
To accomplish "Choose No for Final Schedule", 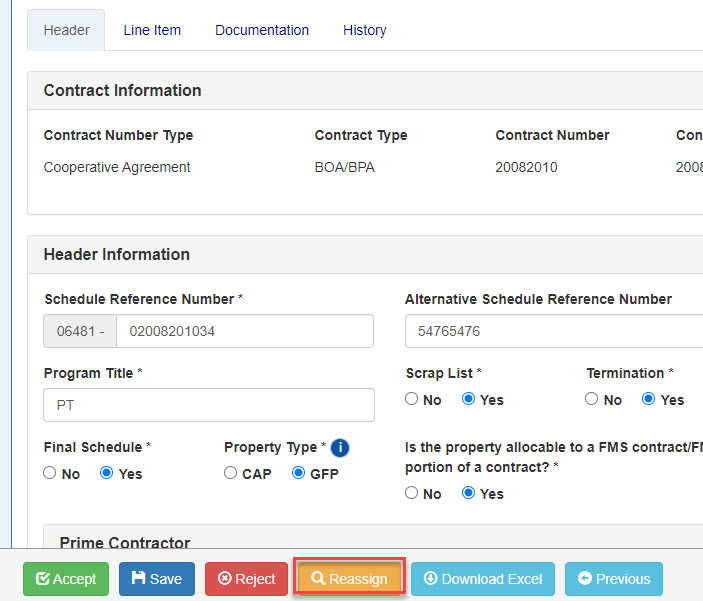I will click(x=50, y=474).
